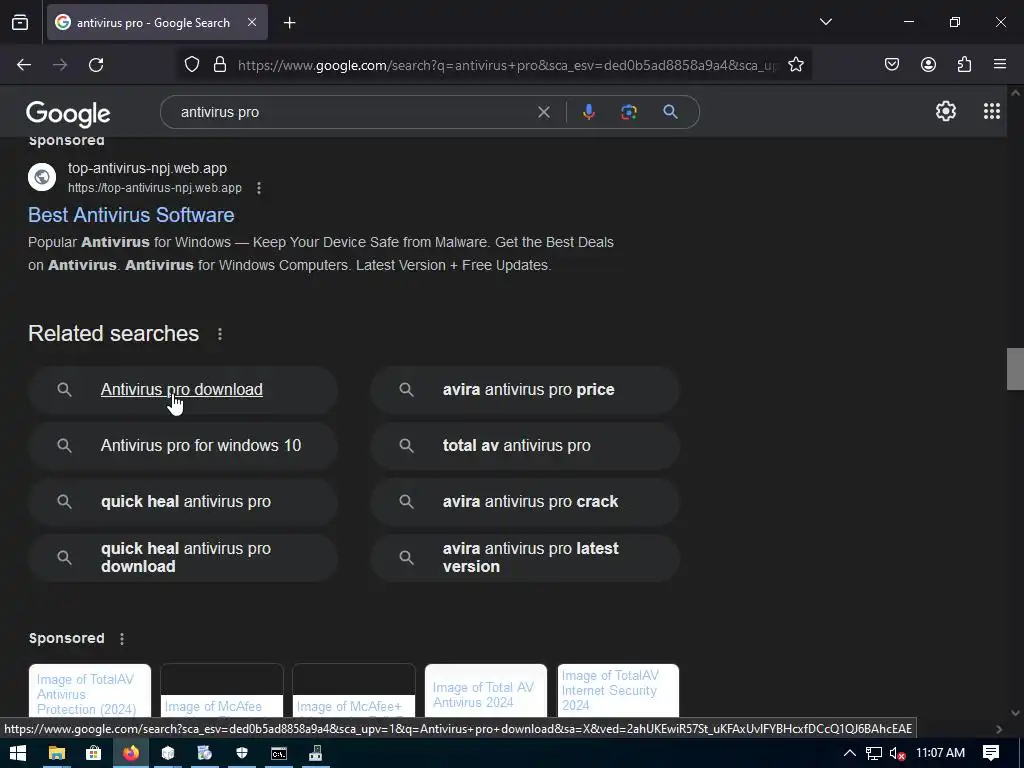
Task: Focus the Google search box
Action: pos(353,112)
